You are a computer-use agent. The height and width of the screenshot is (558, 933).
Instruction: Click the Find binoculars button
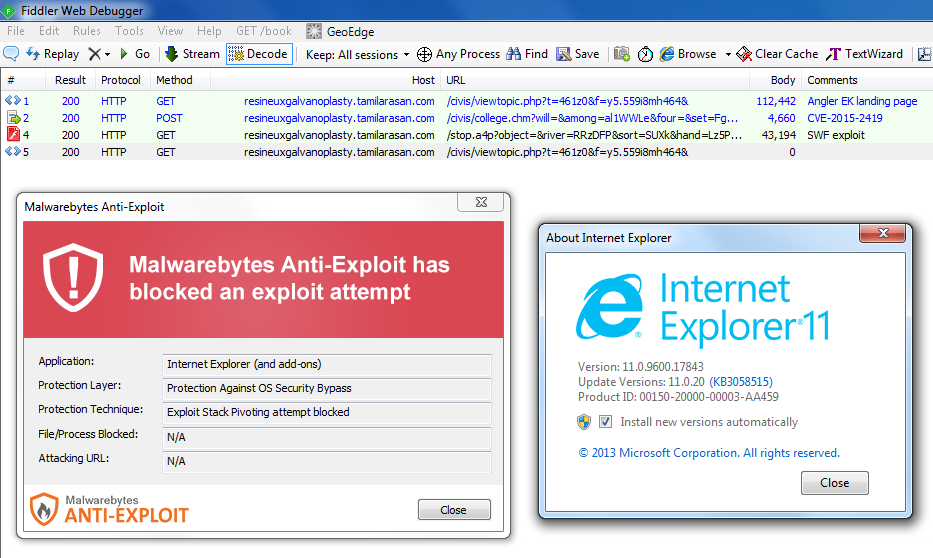tap(527, 54)
